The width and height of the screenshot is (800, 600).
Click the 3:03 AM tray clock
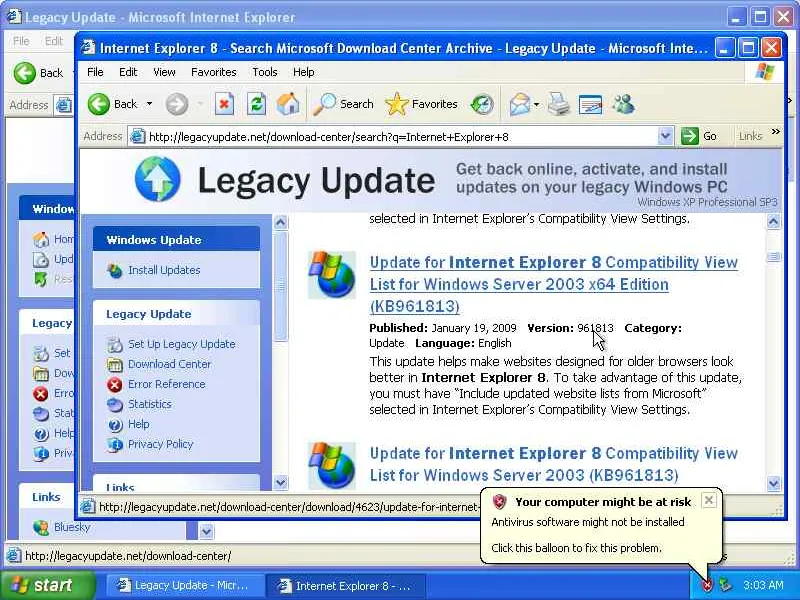tap(763, 585)
